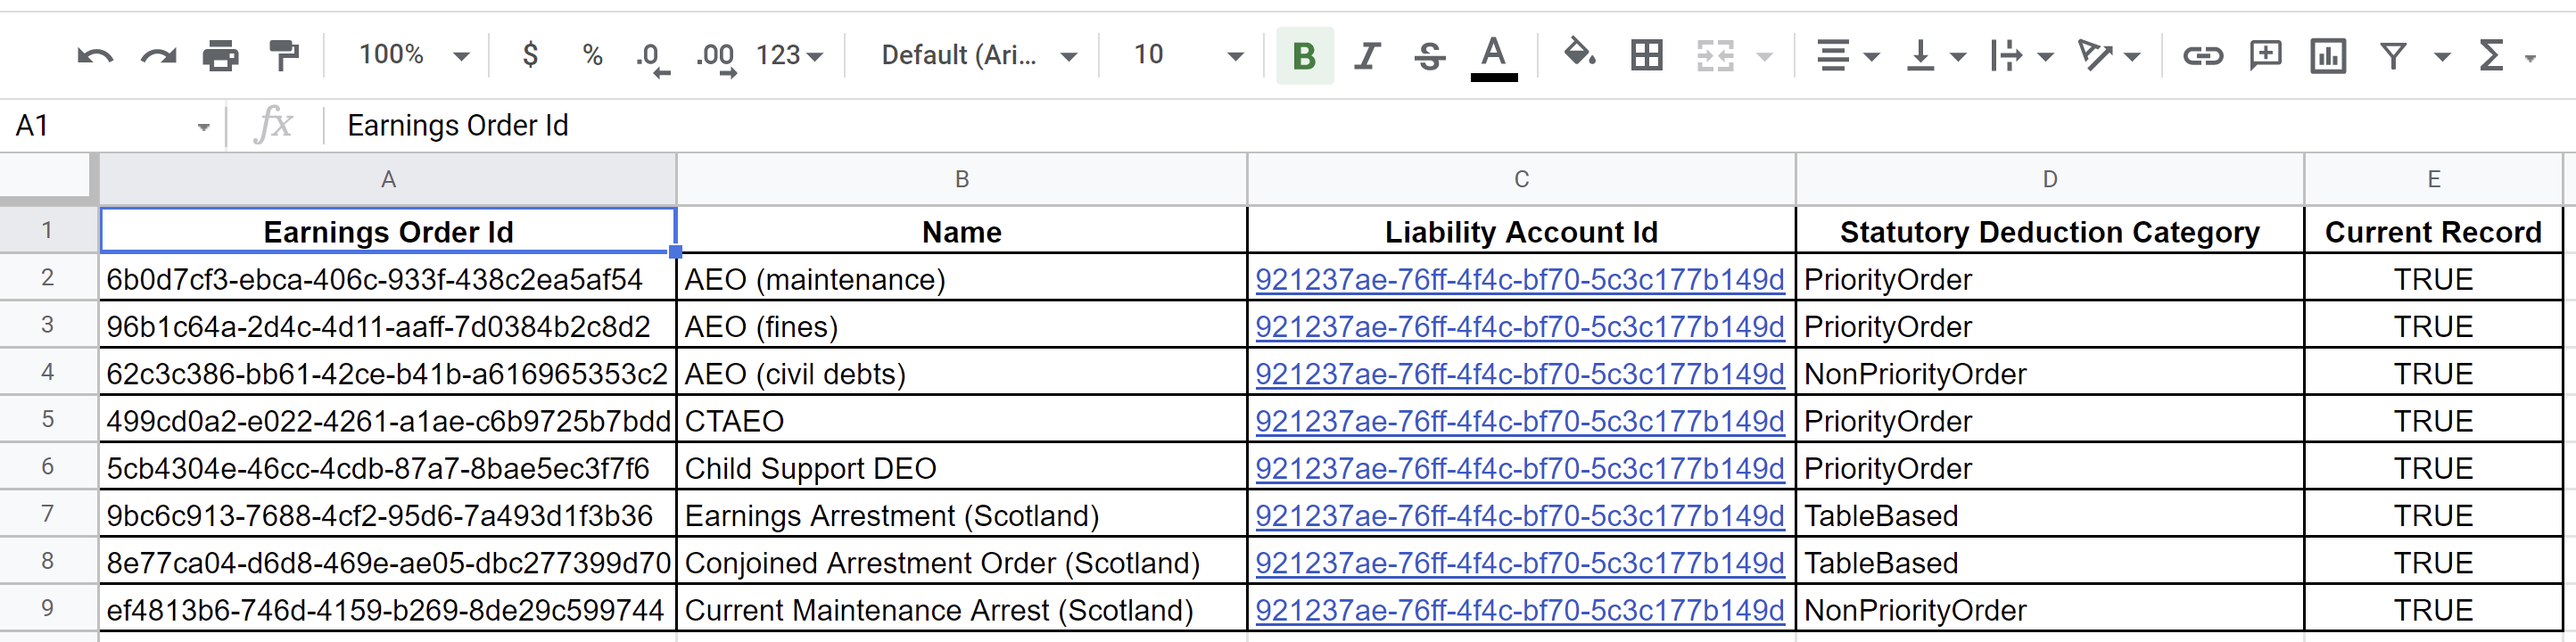This screenshot has height=642, width=2576.
Task: Open the Borders icon
Action: click(1646, 56)
